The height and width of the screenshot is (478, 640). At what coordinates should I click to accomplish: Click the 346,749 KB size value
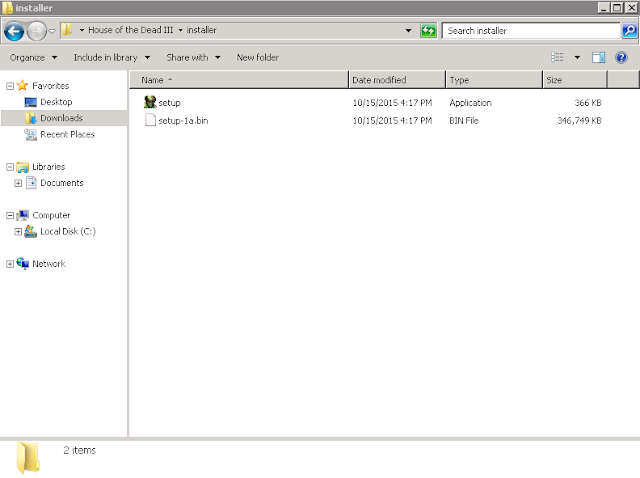pyautogui.click(x=579, y=121)
